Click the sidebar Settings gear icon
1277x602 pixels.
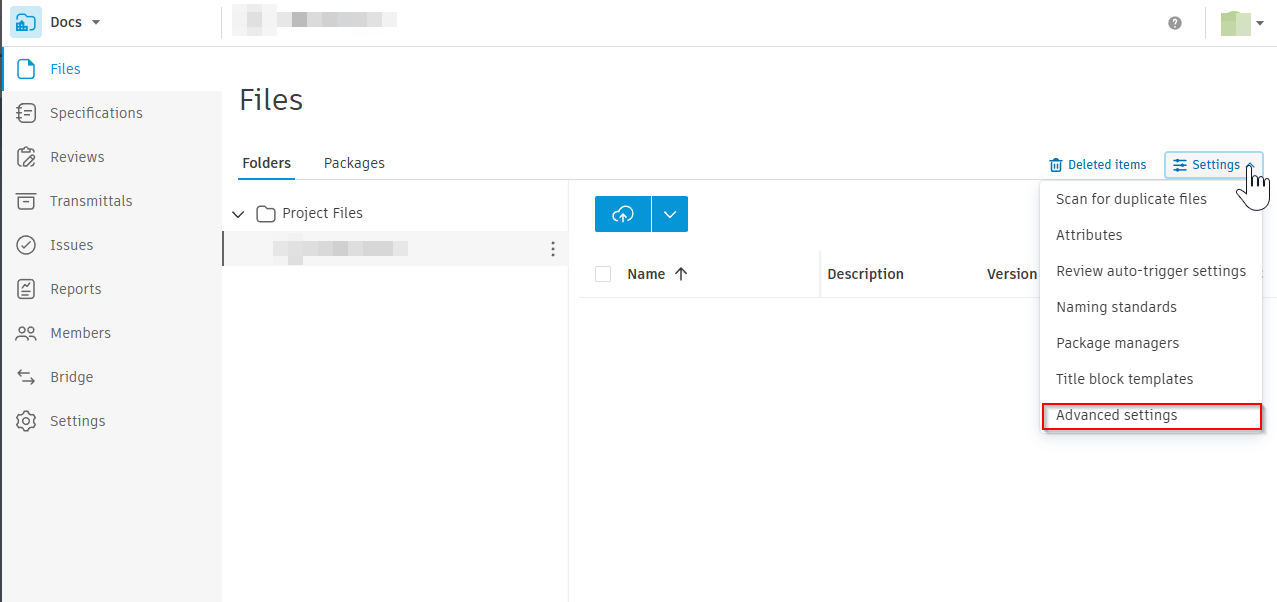pyautogui.click(x=26, y=421)
